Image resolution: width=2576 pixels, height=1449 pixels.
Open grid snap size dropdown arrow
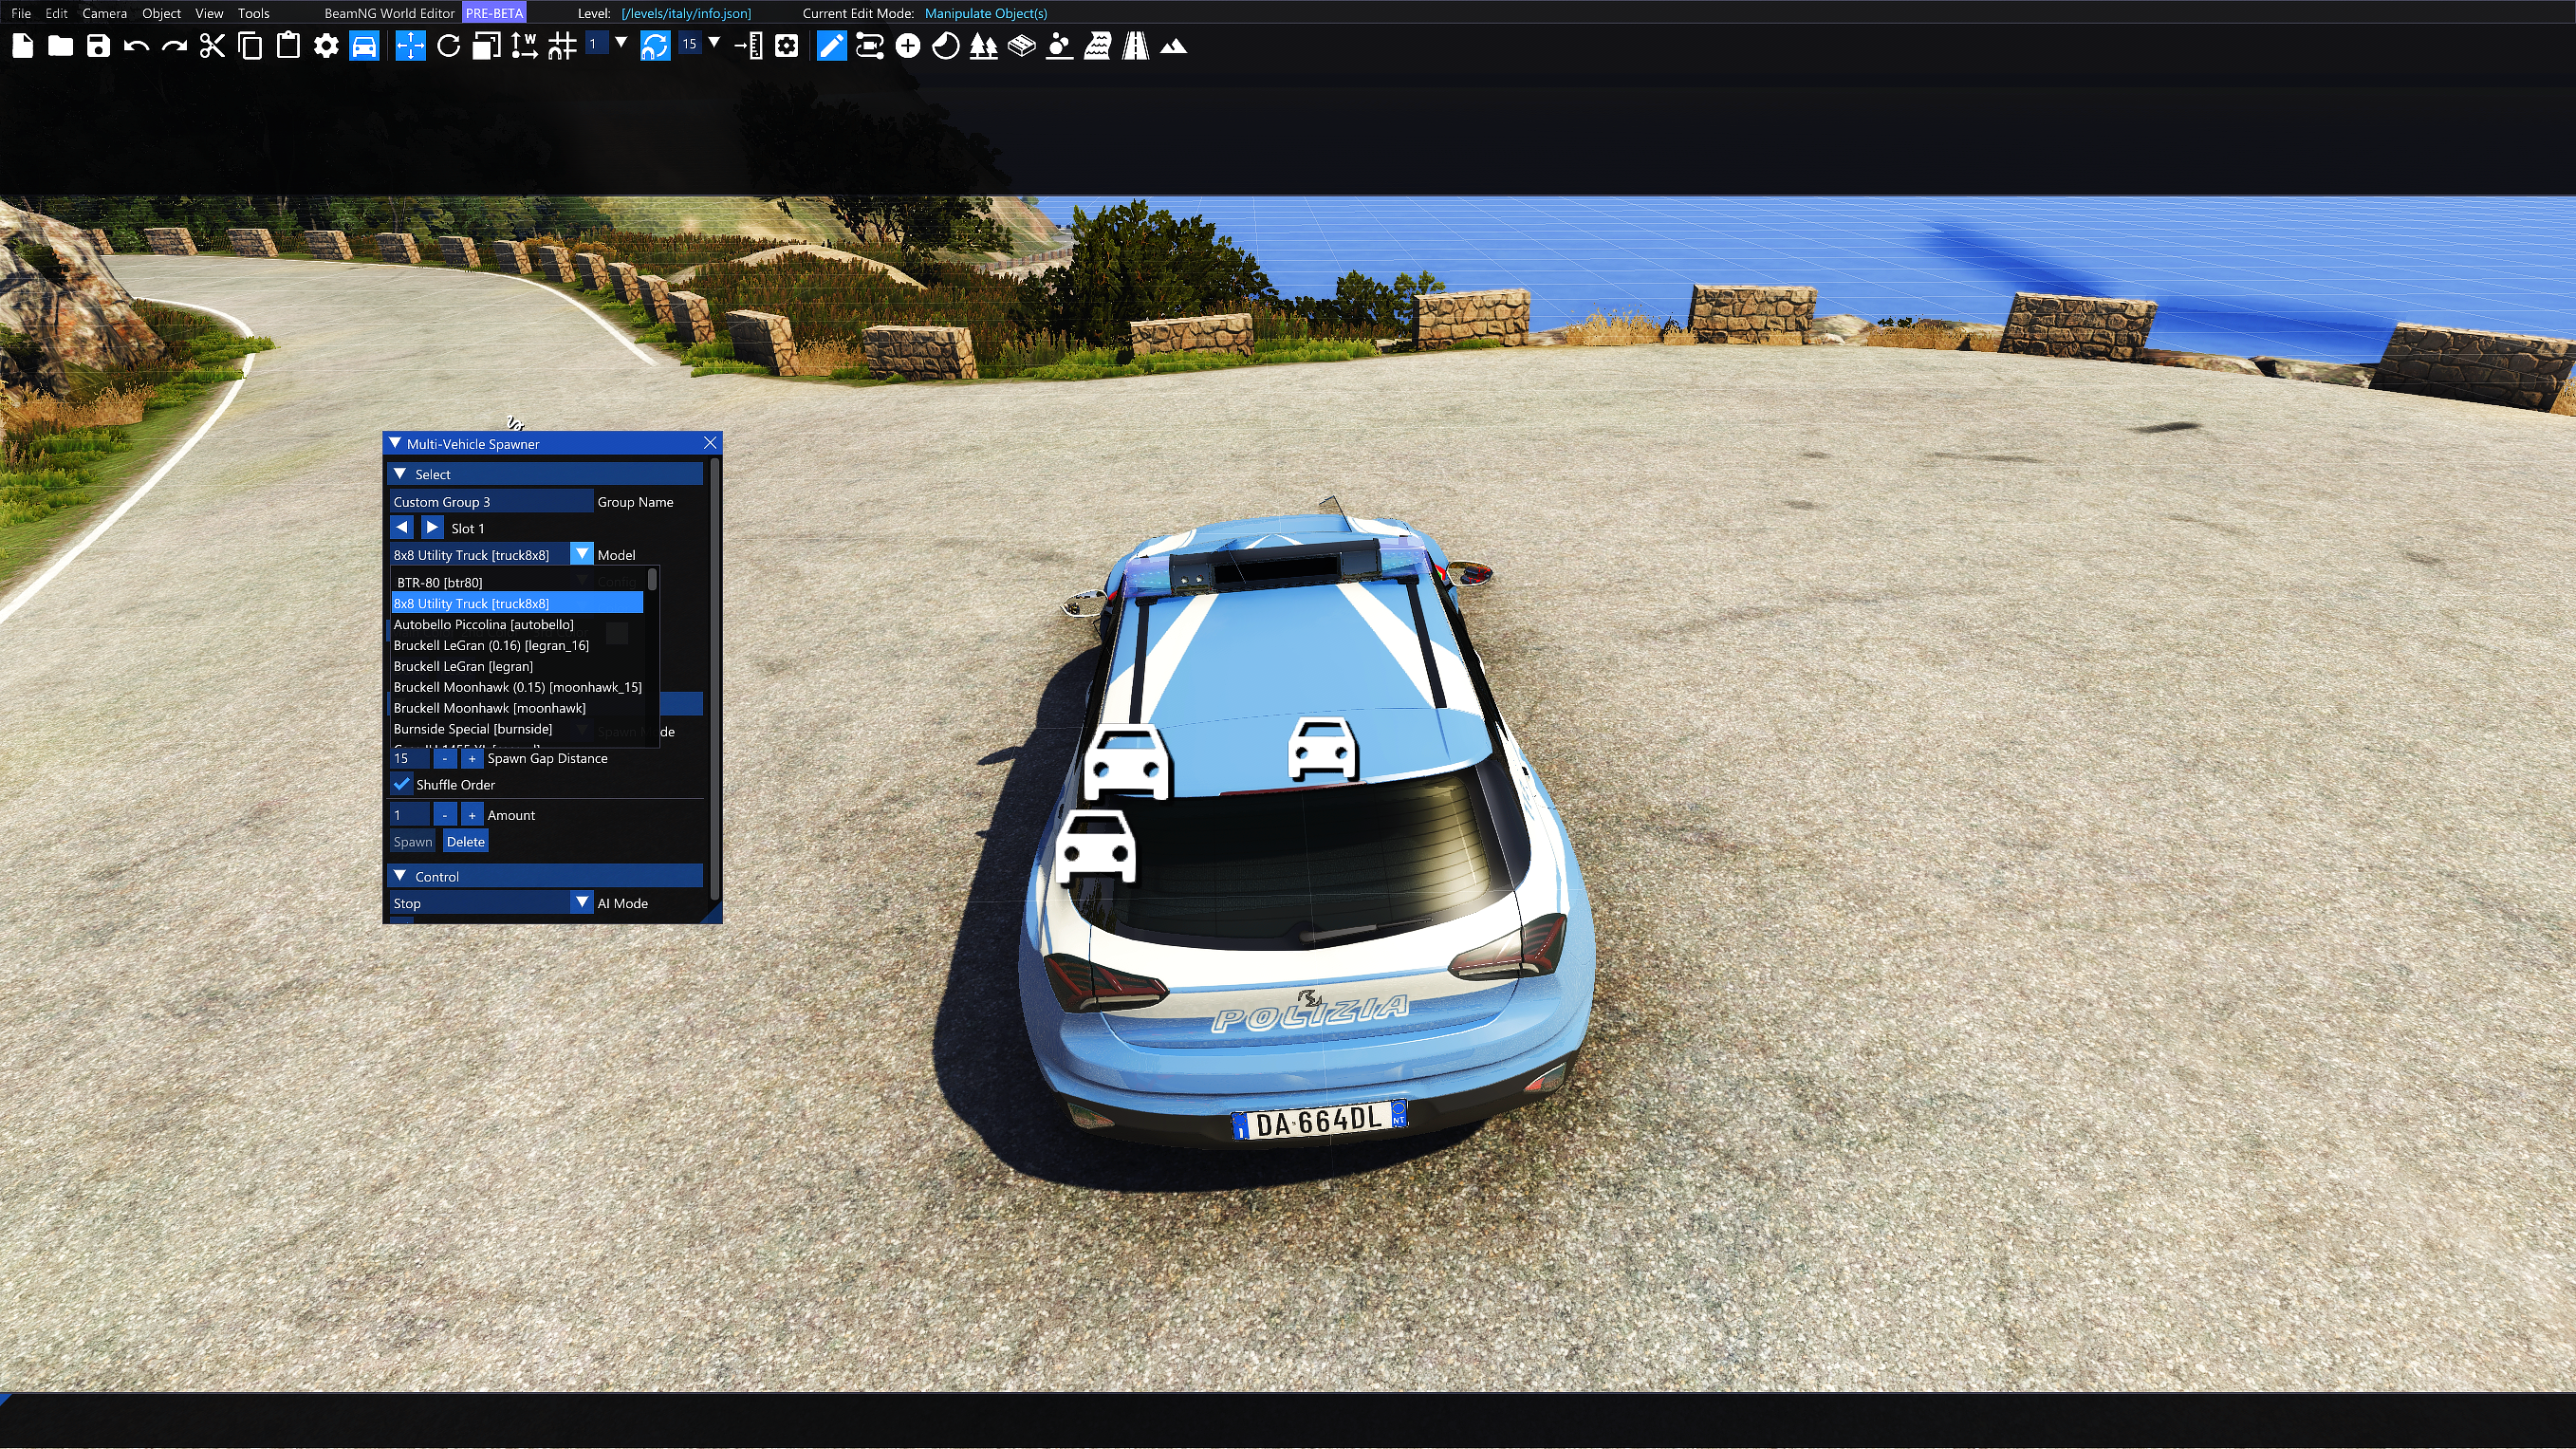[x=621, y=42]
